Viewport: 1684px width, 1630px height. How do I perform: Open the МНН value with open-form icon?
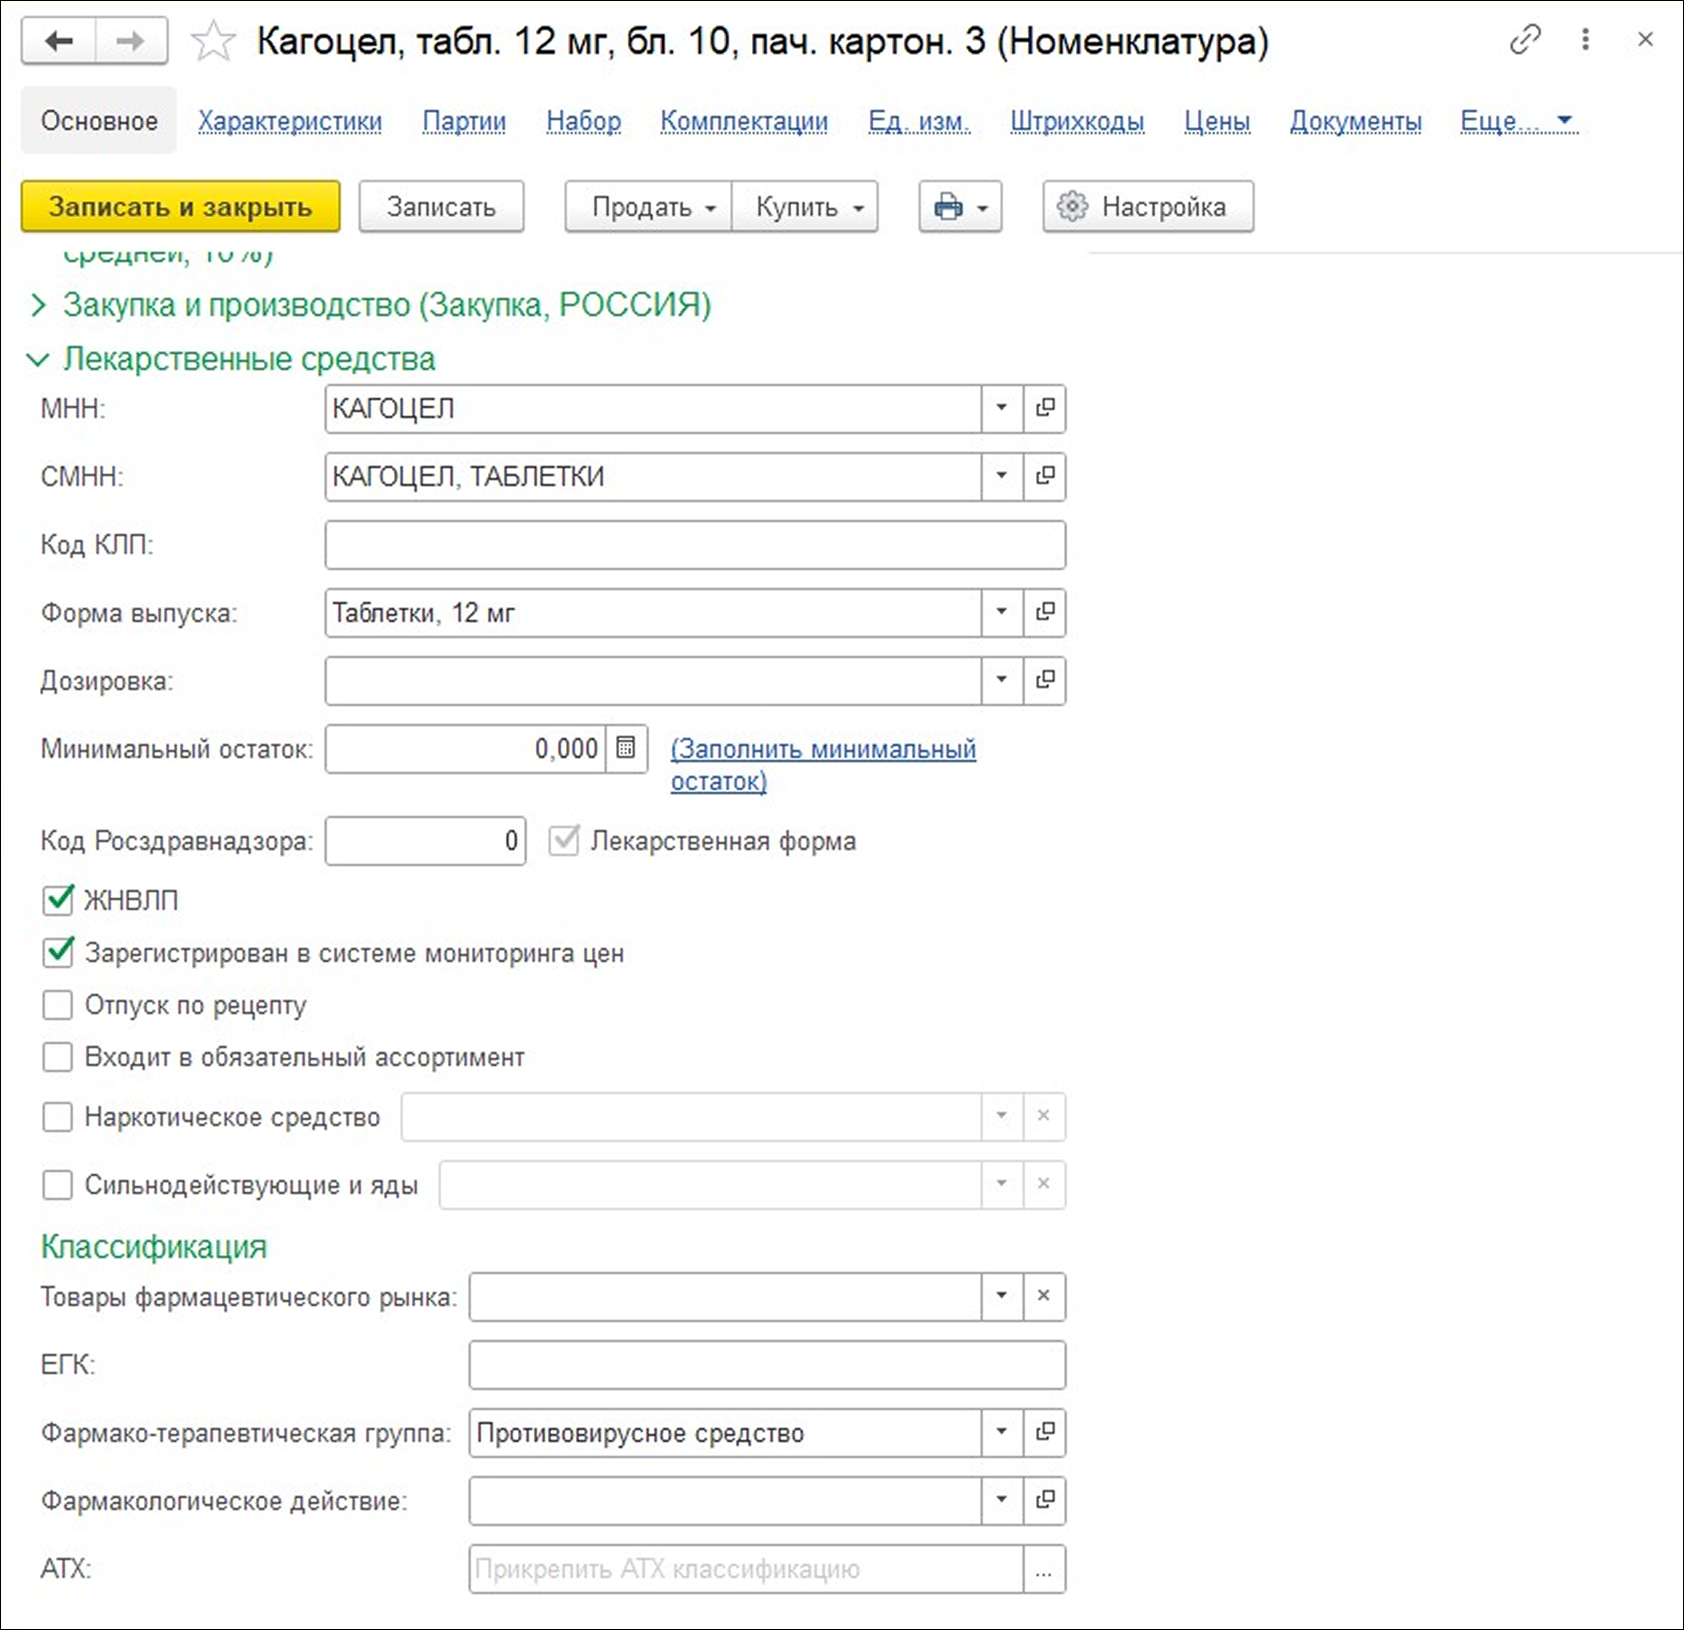click(1045, 408)
